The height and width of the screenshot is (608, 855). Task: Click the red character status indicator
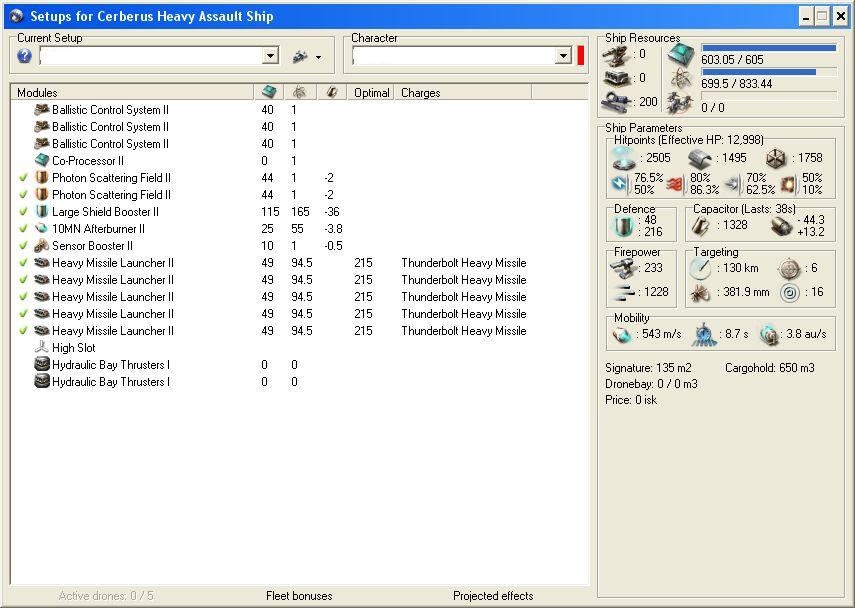[581, 56]
